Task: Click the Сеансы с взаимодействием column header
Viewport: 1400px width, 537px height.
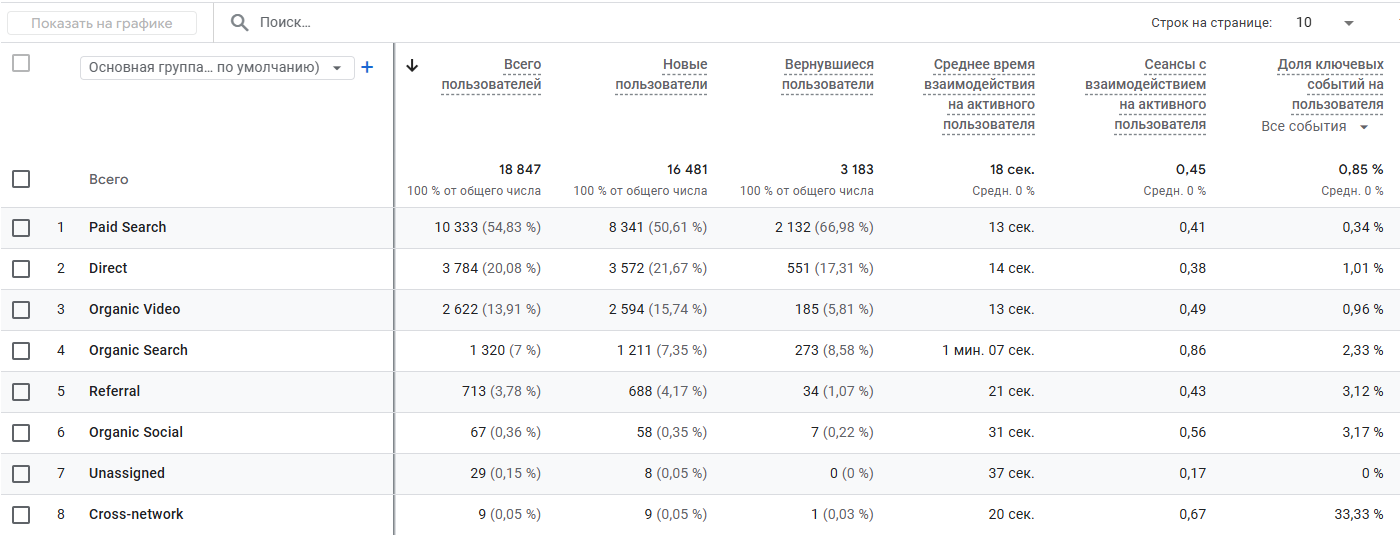Action: tap(1146, 95)
